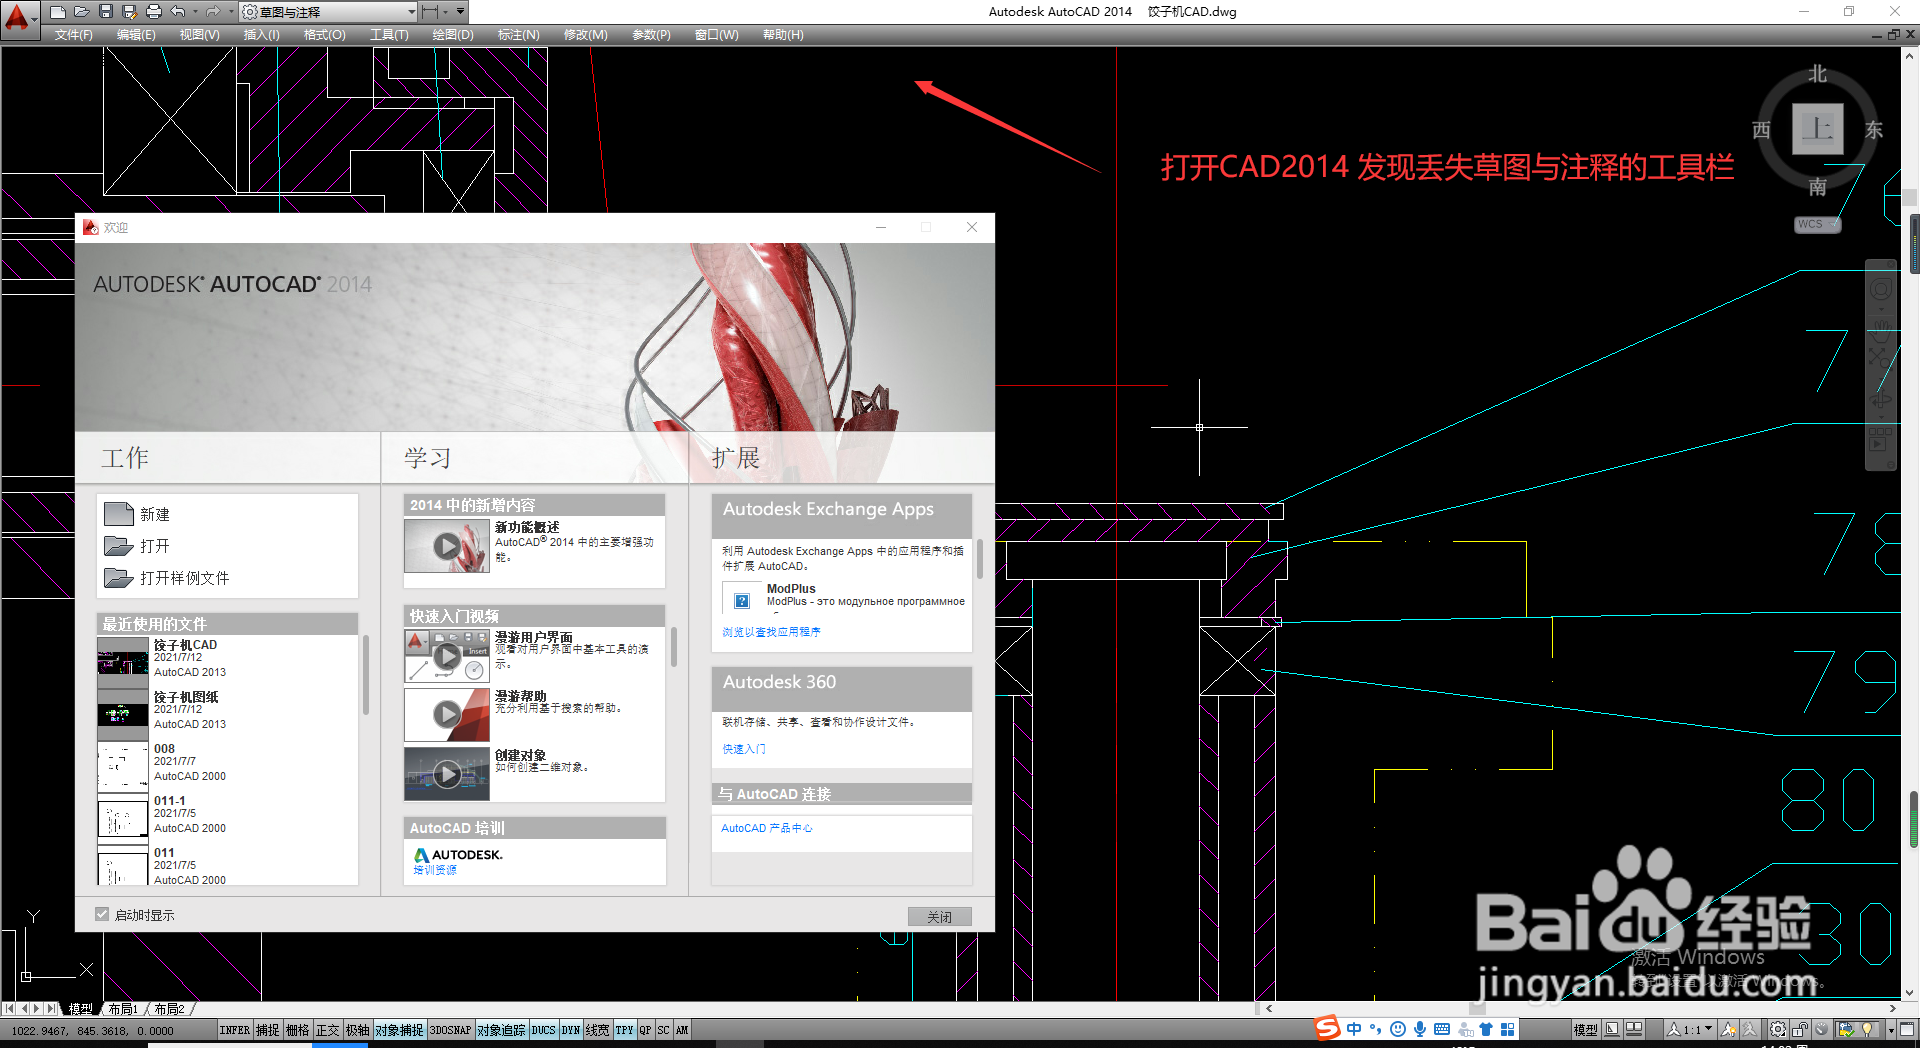Click the 培训资源 link
This screenshot has height=1048, width=1920.
[x=435, y=870]
